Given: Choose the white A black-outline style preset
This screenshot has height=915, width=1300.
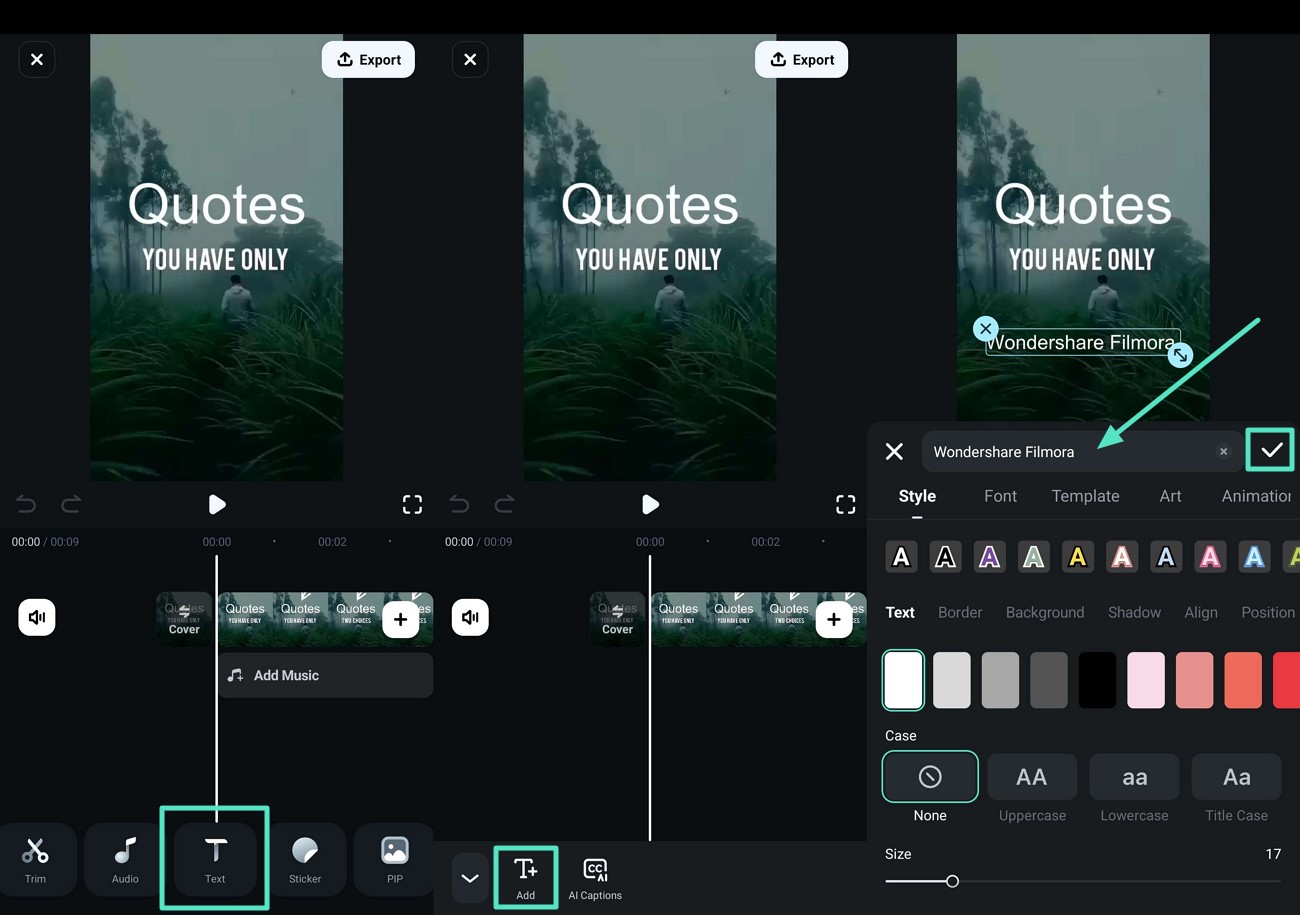Looking at the screenshot, I should tap(901, 557).
